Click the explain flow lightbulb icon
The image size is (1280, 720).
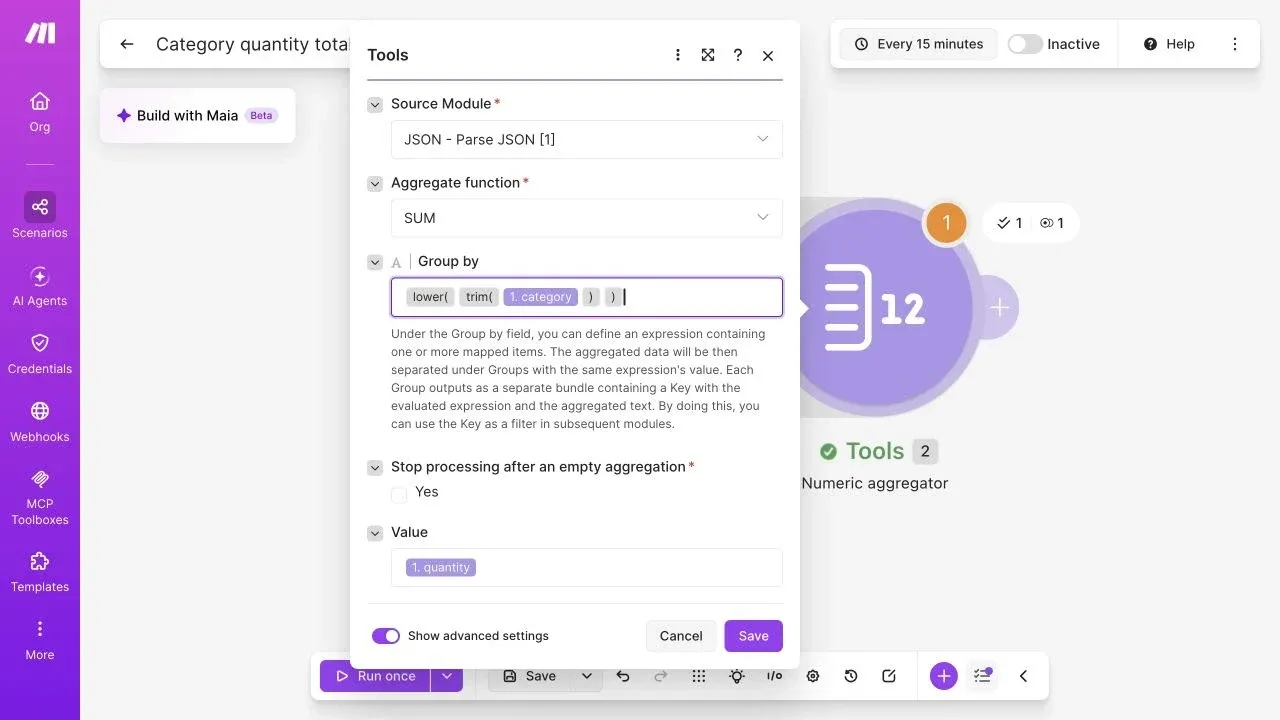coord(737,676)
